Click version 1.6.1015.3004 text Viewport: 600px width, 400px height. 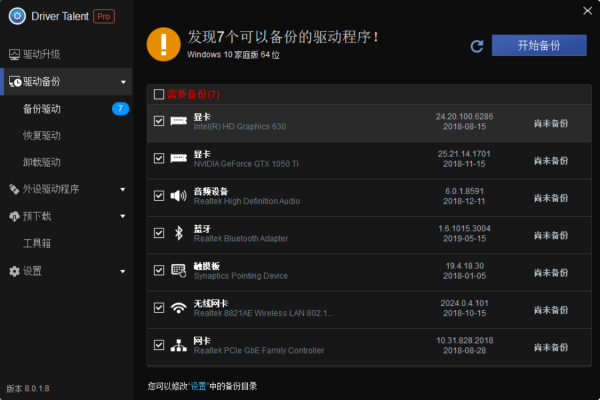coord(464,229)
